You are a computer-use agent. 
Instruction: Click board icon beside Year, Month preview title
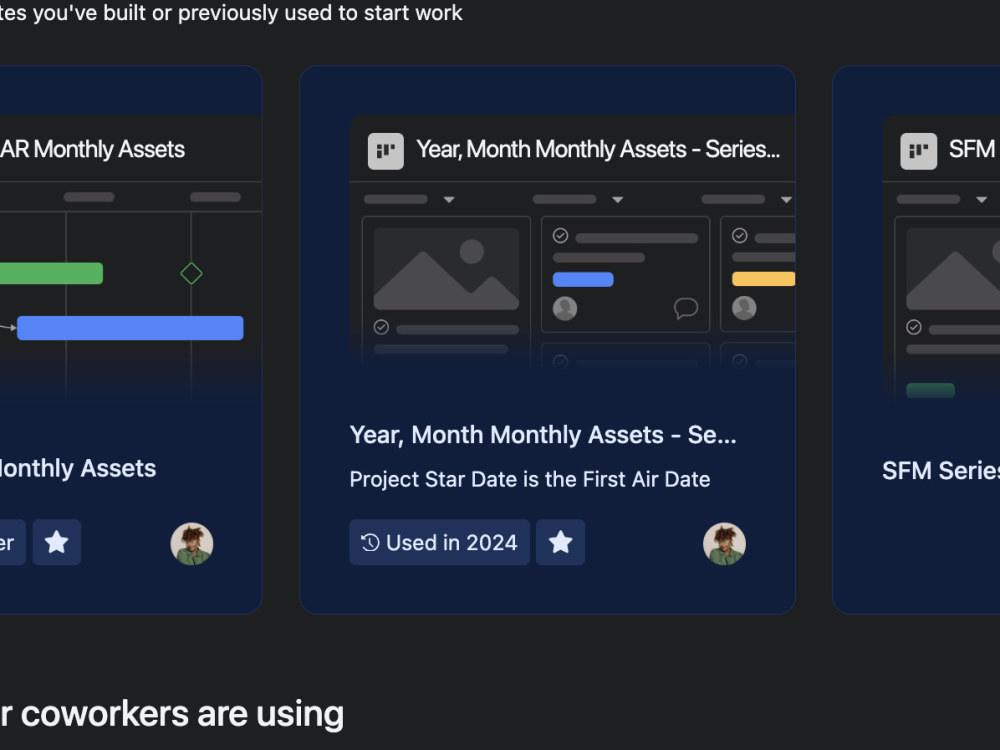tap(386, 151)
